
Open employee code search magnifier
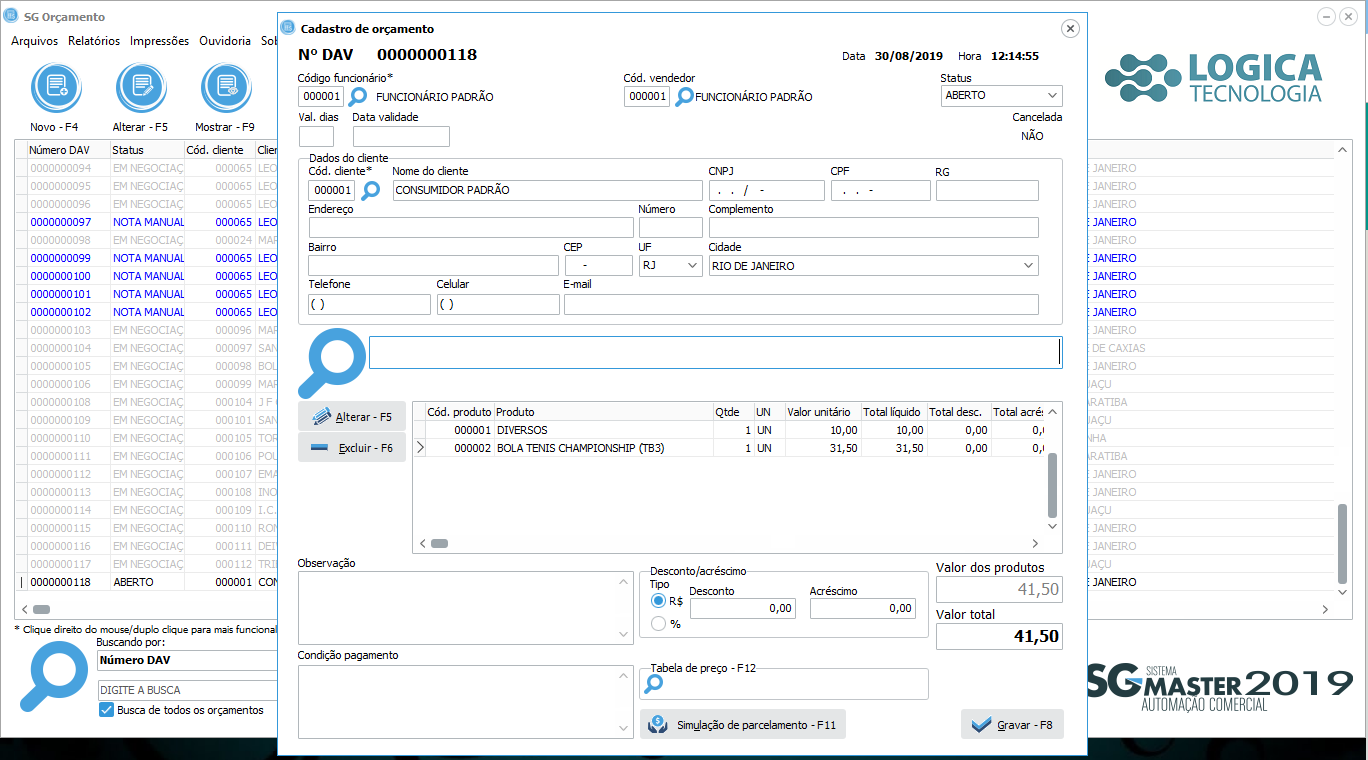(357, 97)
